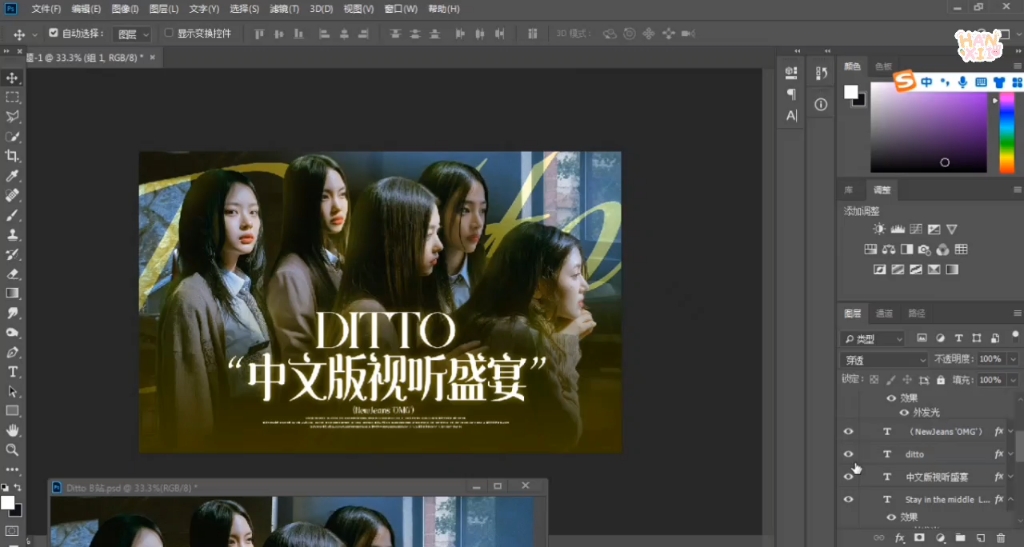Switch to the 库 tab
Screen dimensions: 1024x547
tap(848, 190)
